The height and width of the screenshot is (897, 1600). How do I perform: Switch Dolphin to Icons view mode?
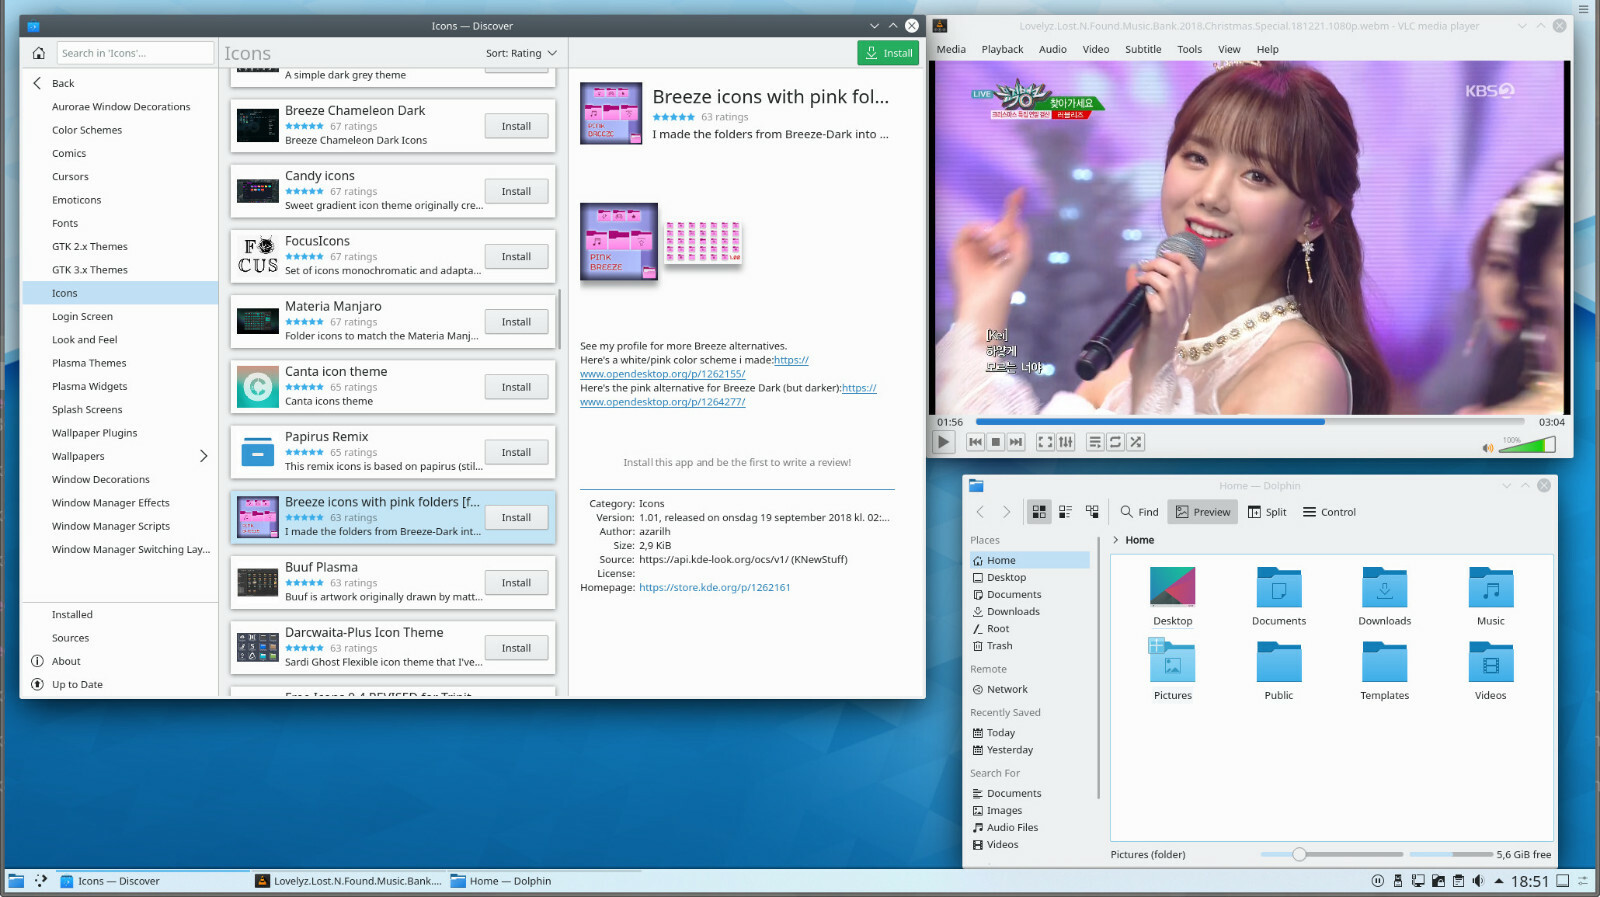pos(1039,512)
